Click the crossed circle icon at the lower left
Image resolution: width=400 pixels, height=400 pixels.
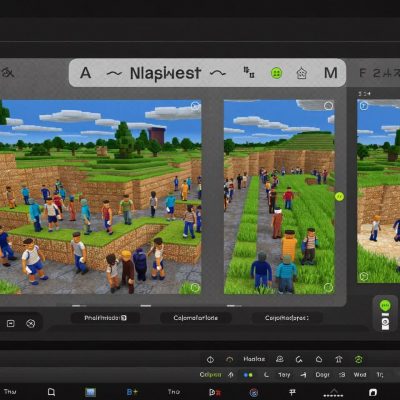31,323
